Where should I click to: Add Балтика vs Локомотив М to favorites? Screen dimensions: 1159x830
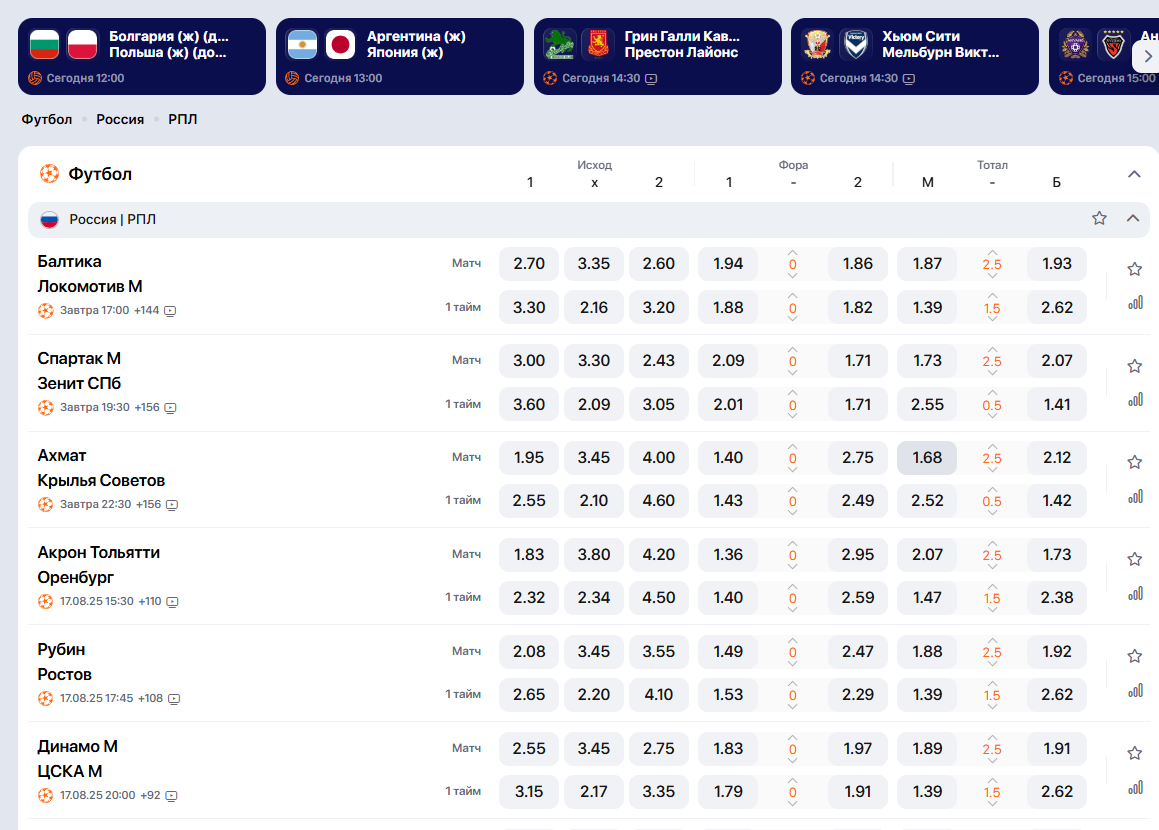[x=1135, y=269]
